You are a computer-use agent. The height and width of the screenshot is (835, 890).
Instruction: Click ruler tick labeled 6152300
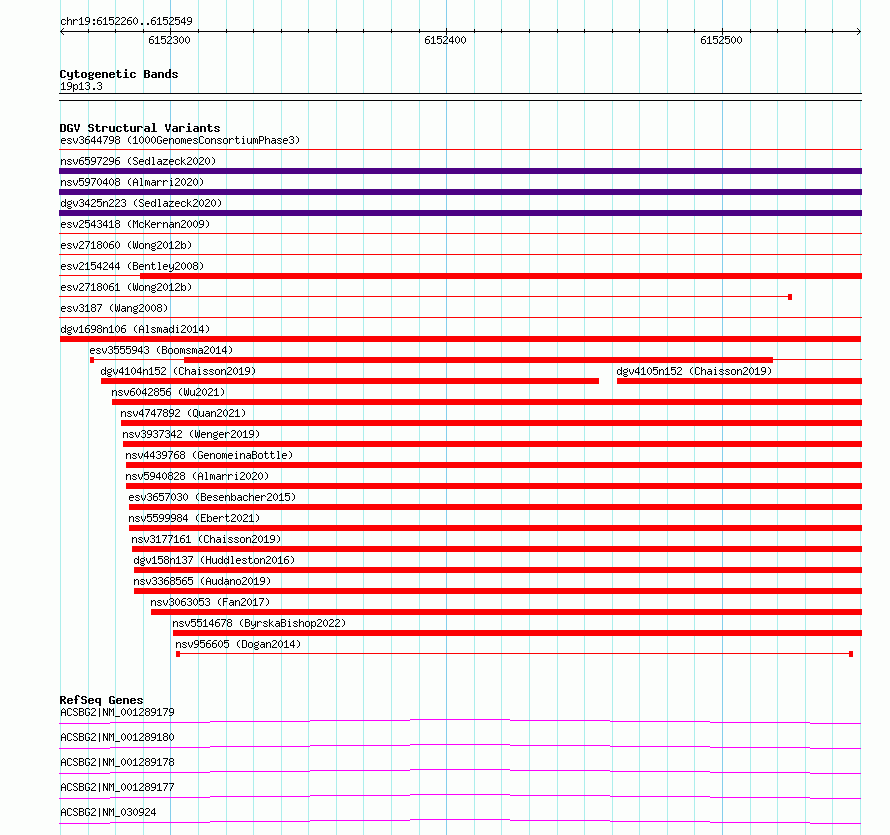click(x=169, y=40)
